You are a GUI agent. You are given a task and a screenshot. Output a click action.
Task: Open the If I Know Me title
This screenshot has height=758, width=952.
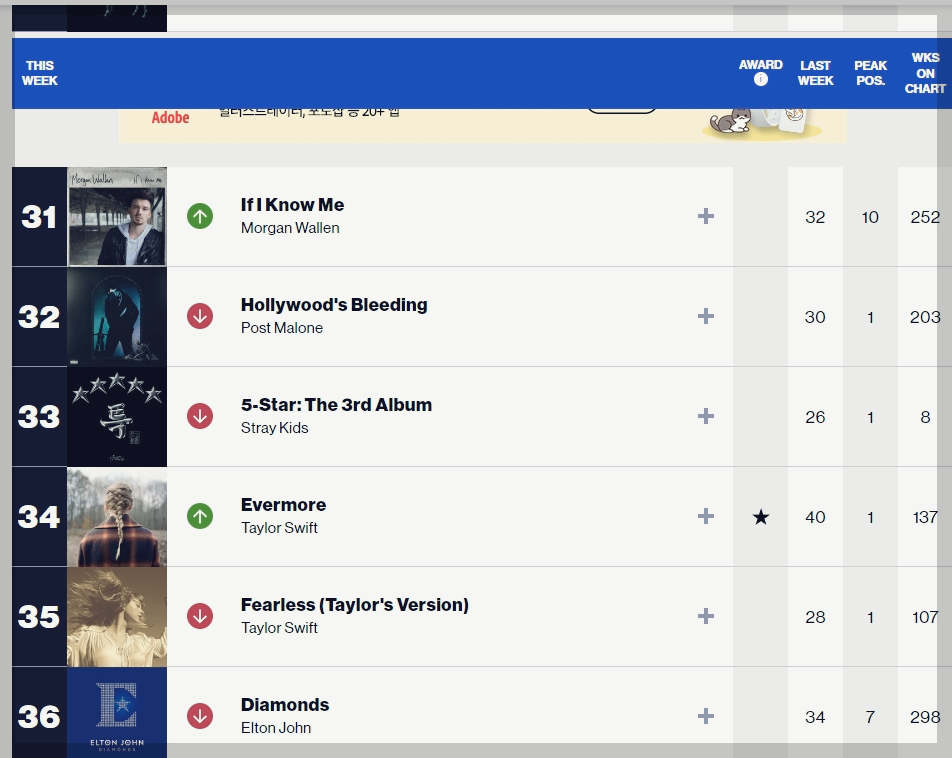pos(292,205)
